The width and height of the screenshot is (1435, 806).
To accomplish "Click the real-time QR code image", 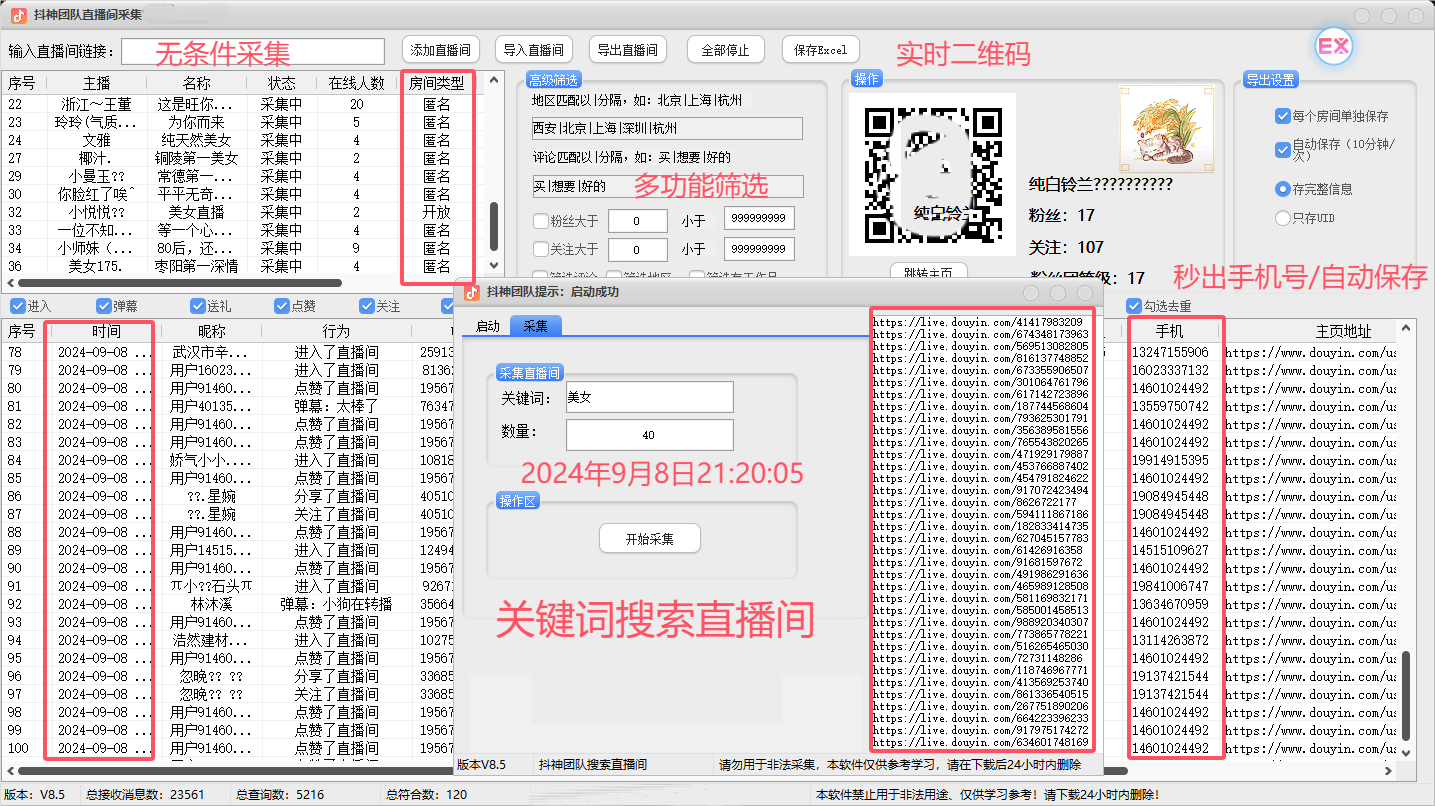I will [x=932, y=176].
